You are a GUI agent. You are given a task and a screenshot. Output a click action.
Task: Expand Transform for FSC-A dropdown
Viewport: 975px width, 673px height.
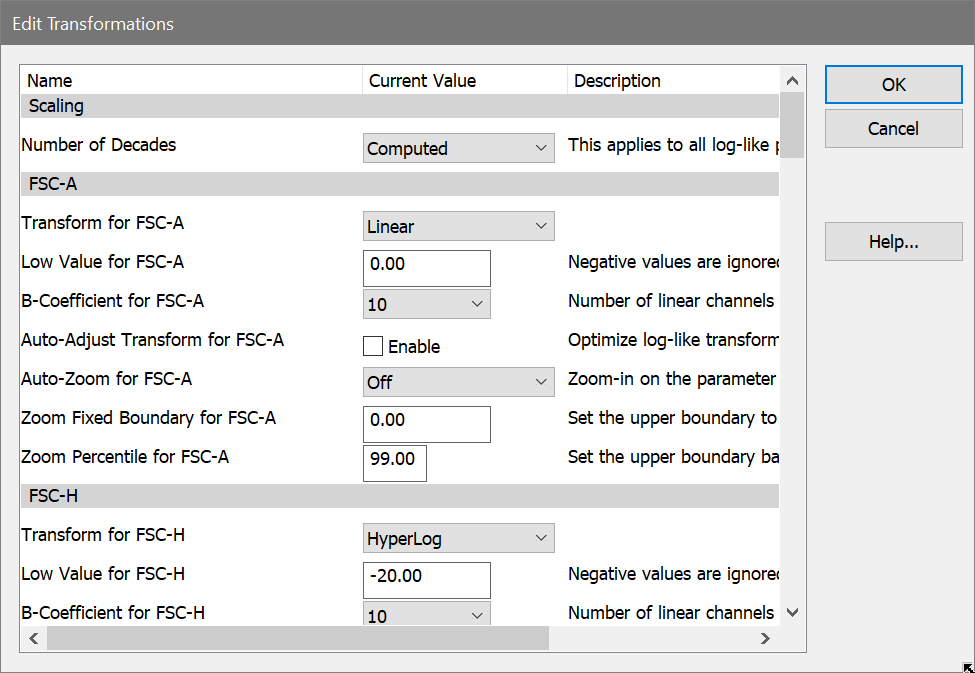tap(458, 227)
